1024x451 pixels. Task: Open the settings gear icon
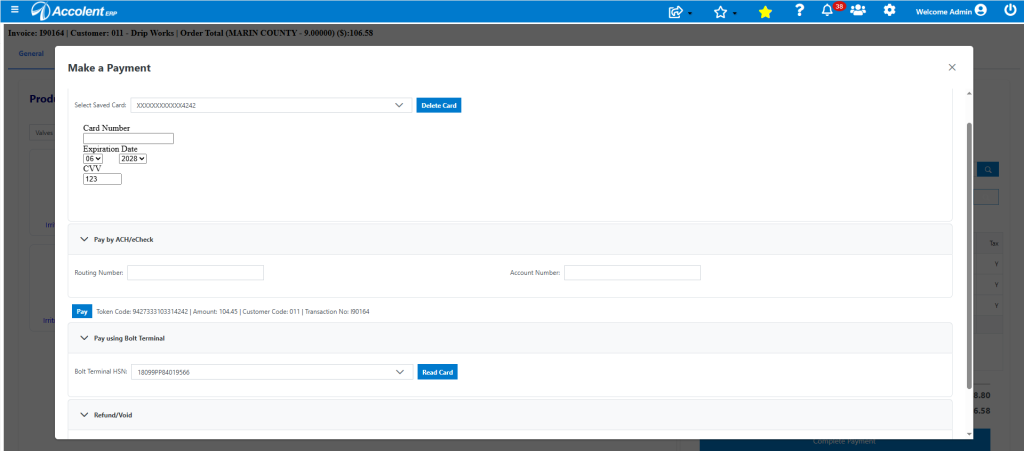click(889, 10)
